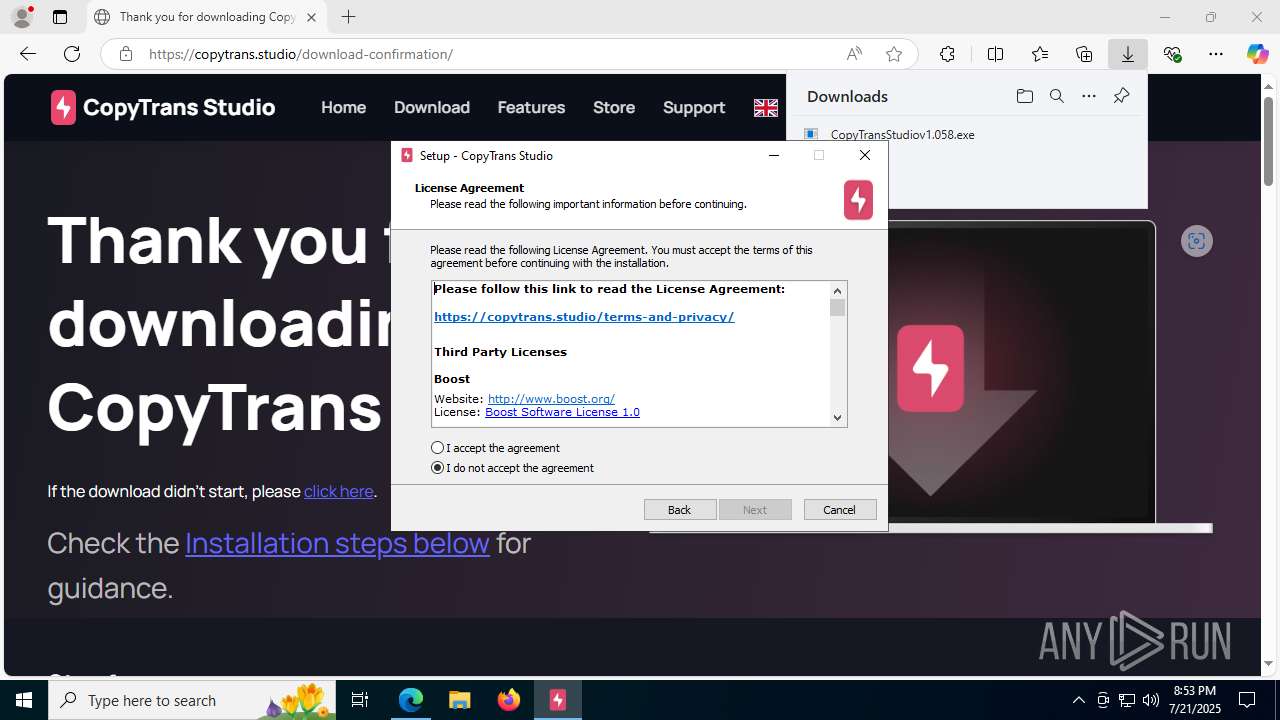Select I accept the agreement

coord(496,448)
